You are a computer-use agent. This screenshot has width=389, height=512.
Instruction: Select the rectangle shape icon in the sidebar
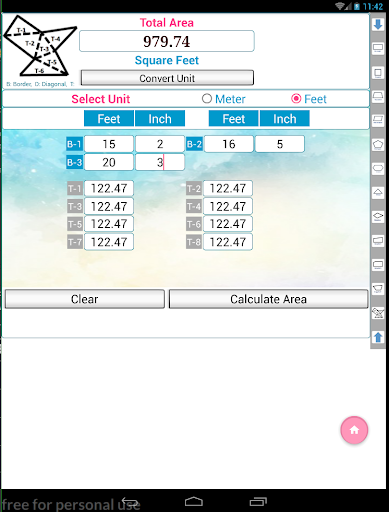click(378, 48)
